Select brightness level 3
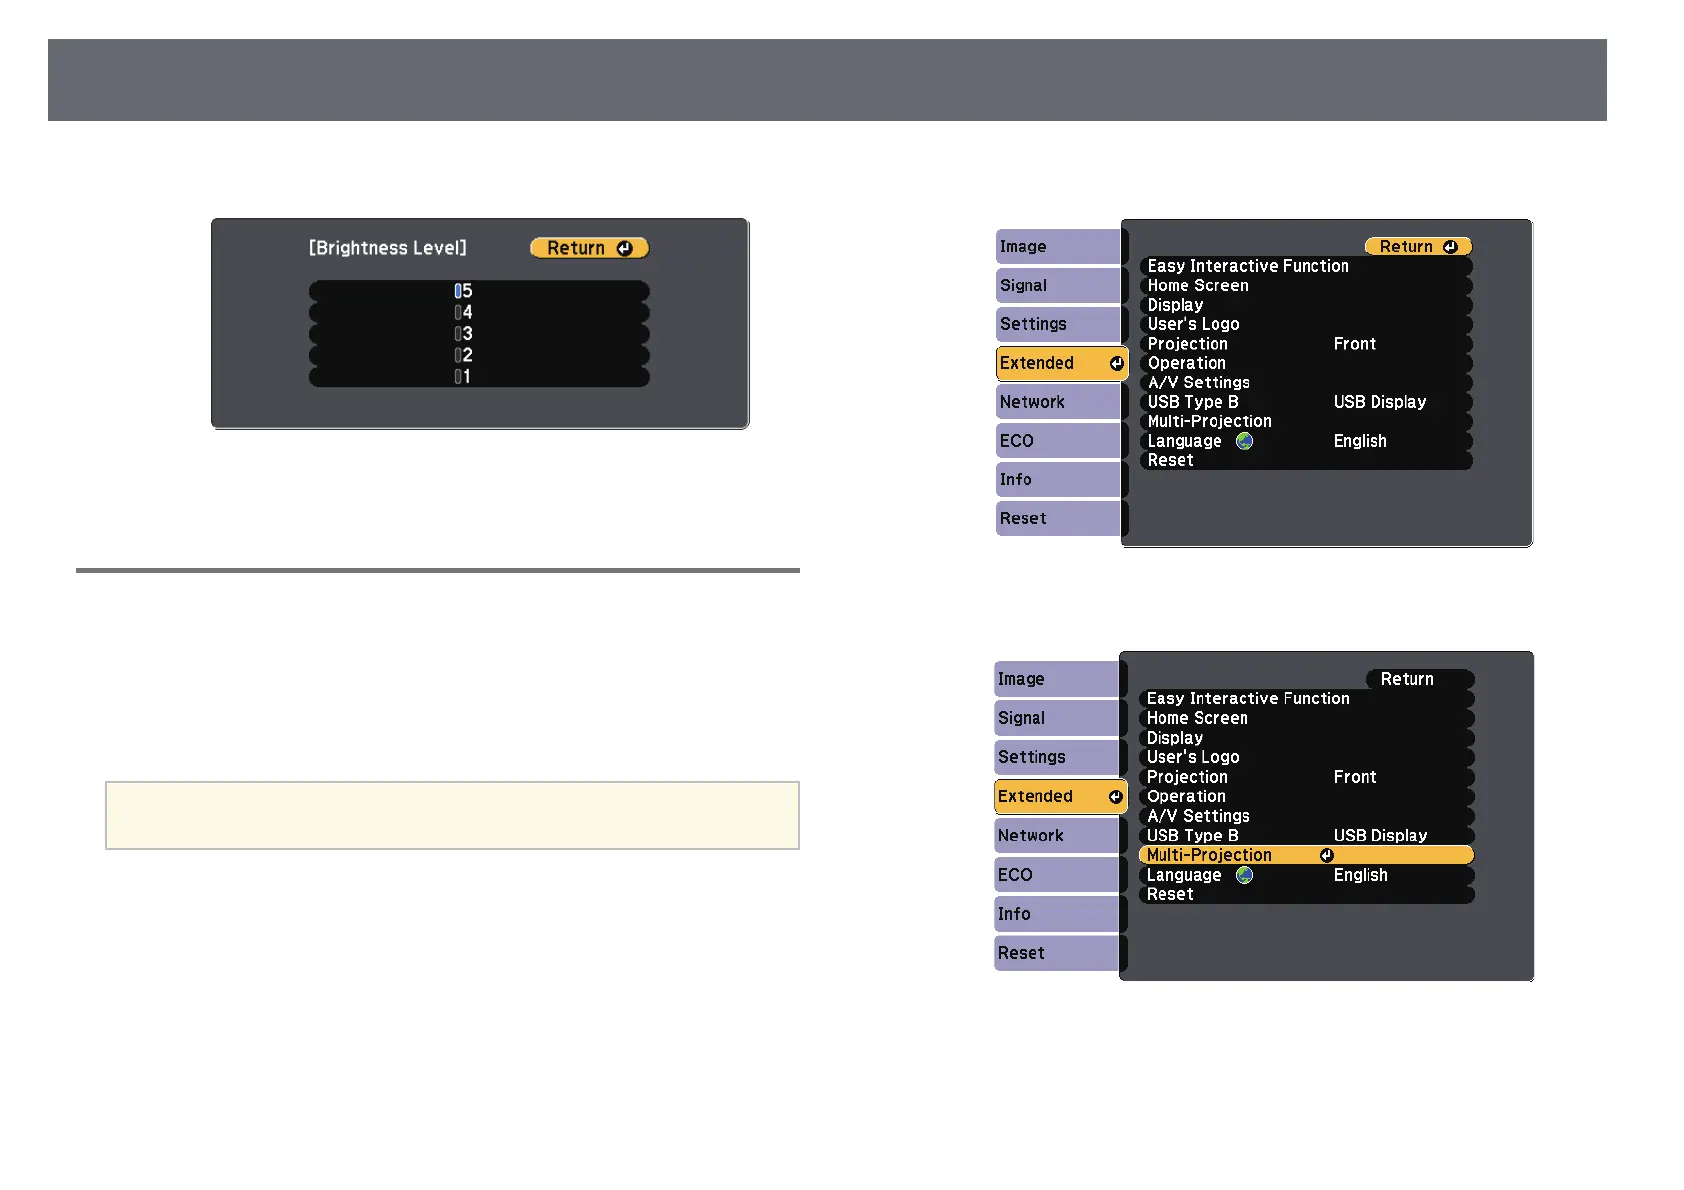Screen dimensions: 1684x1190 click(x=479, y=334)
